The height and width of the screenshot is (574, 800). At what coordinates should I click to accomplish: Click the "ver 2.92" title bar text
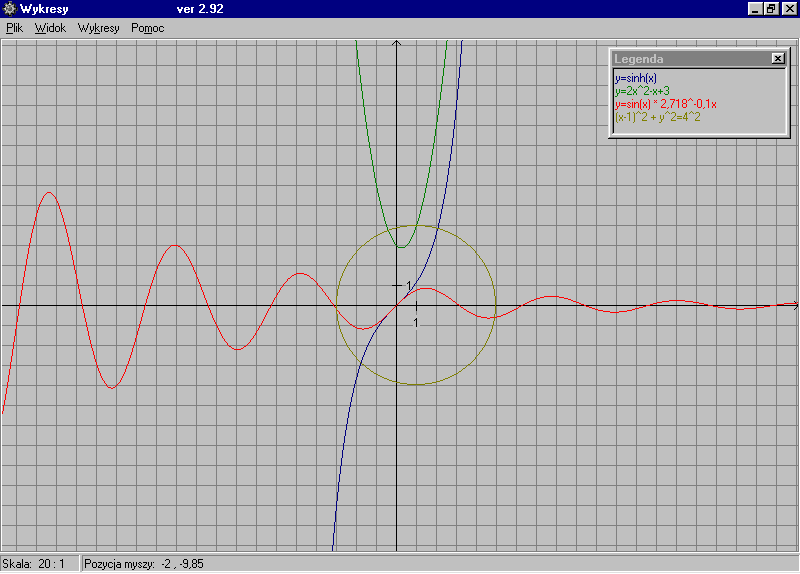point(198,9)
